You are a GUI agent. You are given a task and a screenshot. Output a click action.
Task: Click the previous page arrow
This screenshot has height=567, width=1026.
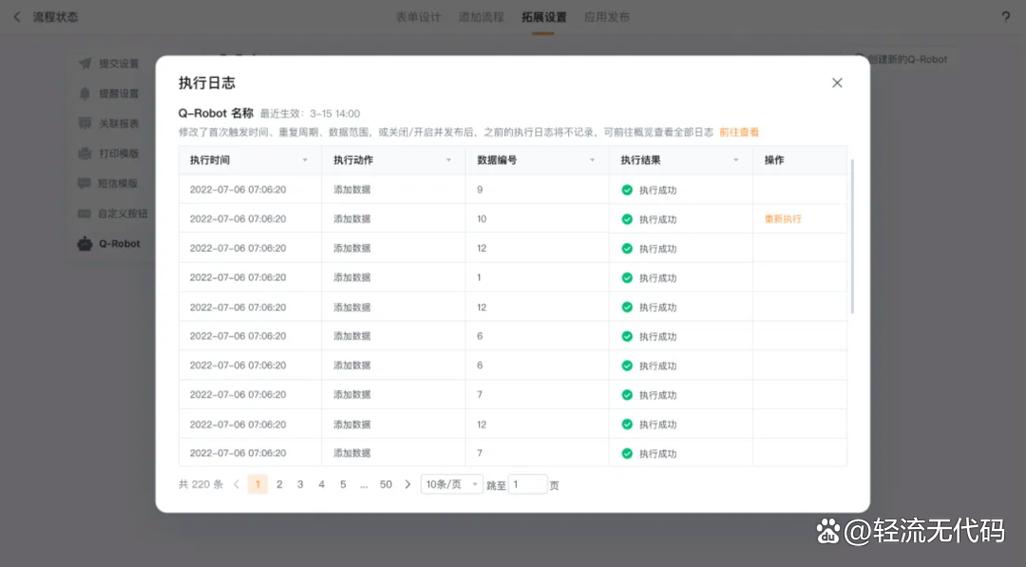point(236,484)
